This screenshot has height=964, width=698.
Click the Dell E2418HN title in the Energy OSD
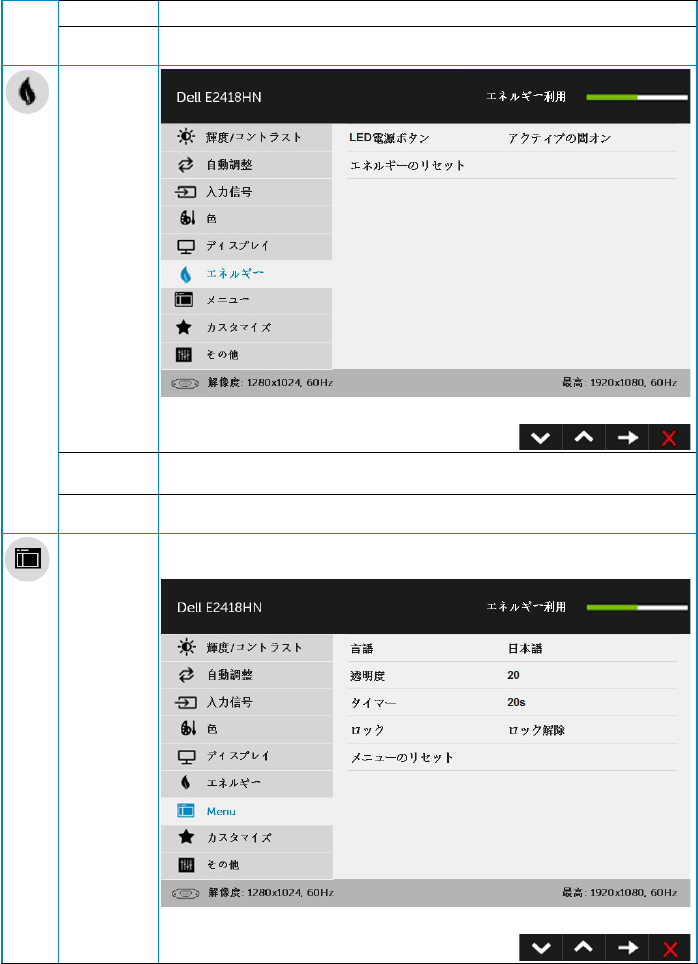pos(219,97)
